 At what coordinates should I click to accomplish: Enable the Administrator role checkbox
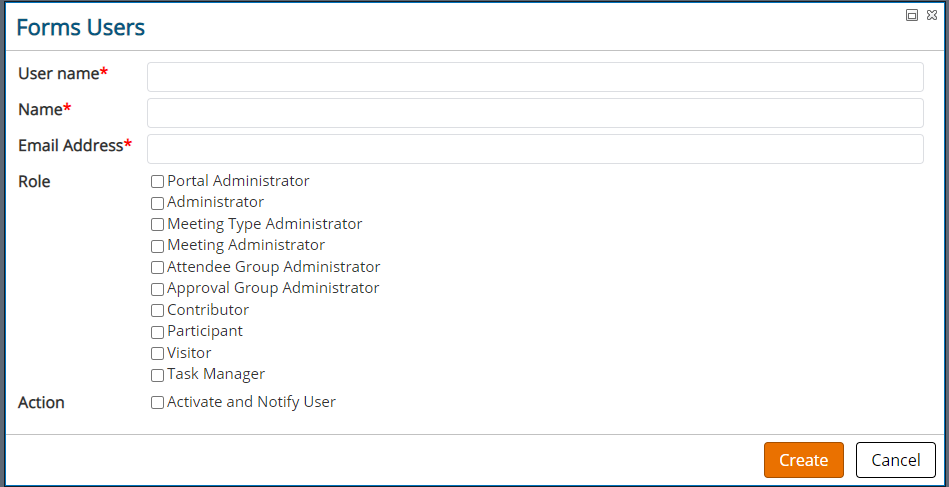click(x=157, y=203)
